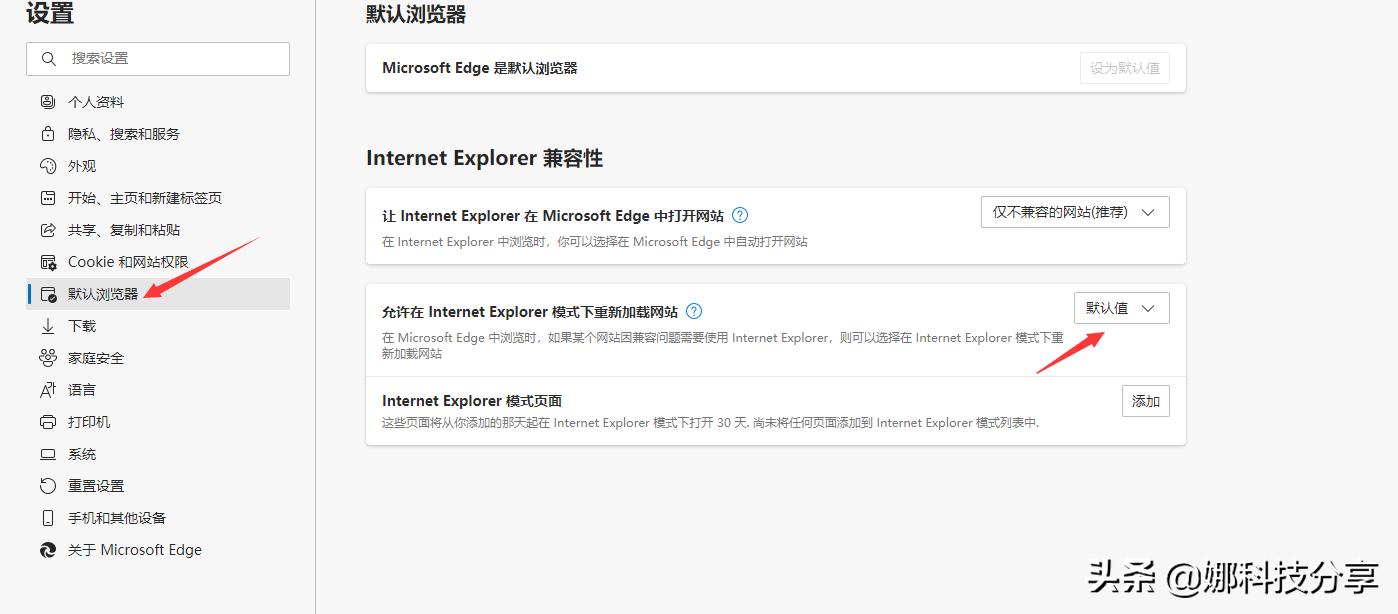Click the 关于 Microsoft Edge logo icon
Screen dimensions: 1398x614
click(x=47, y=549)
